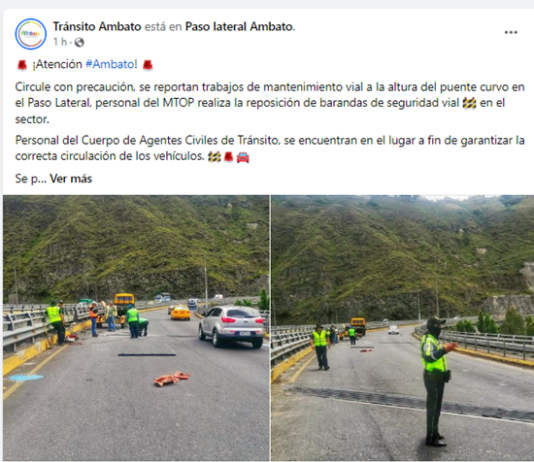
Task: Click the ¡Atención heading text
Action: [x=57, y=64]
